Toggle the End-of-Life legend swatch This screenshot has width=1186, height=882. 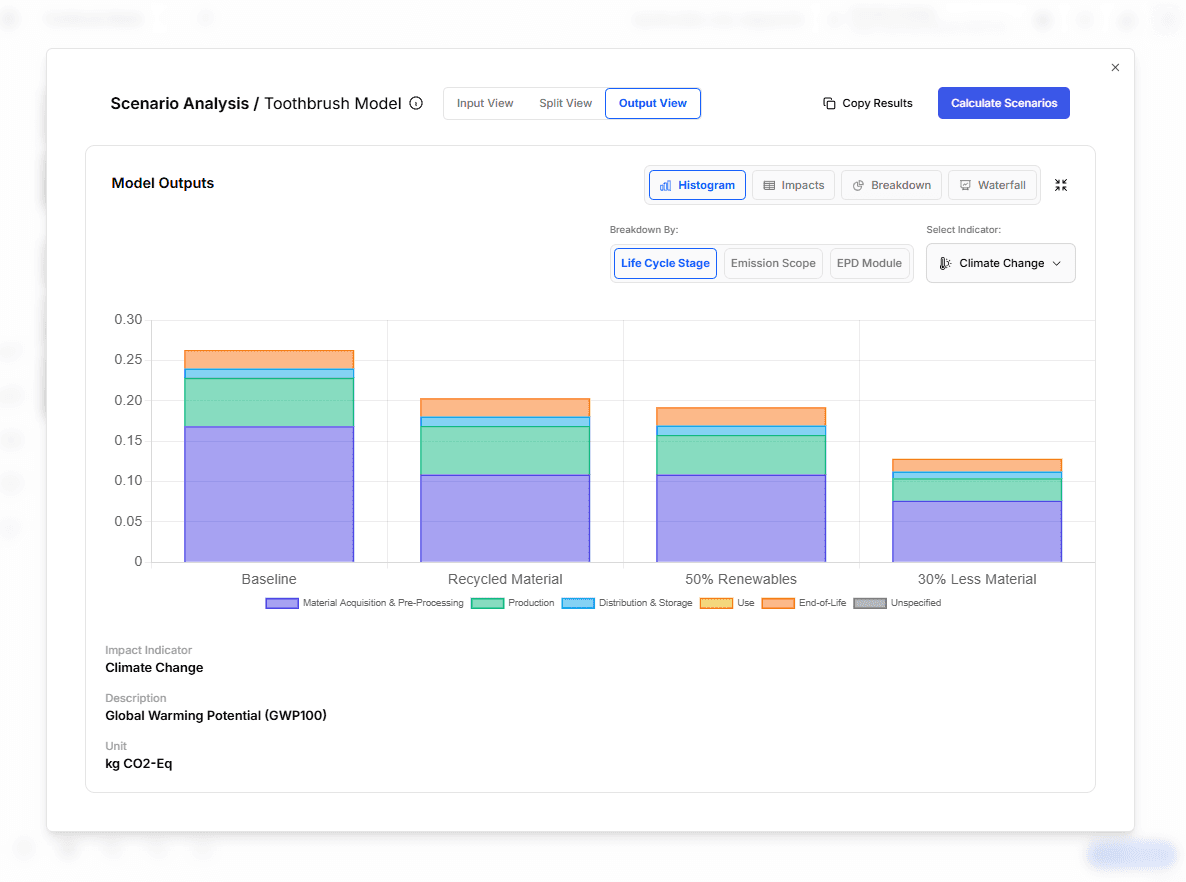(778, 604)
